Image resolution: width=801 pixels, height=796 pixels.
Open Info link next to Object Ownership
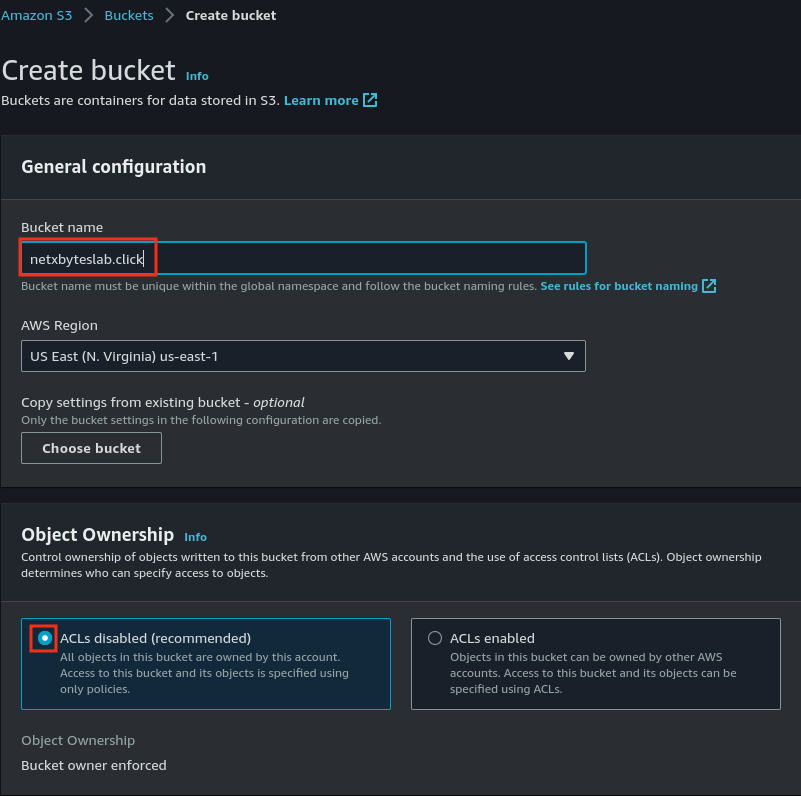[196, 537]
